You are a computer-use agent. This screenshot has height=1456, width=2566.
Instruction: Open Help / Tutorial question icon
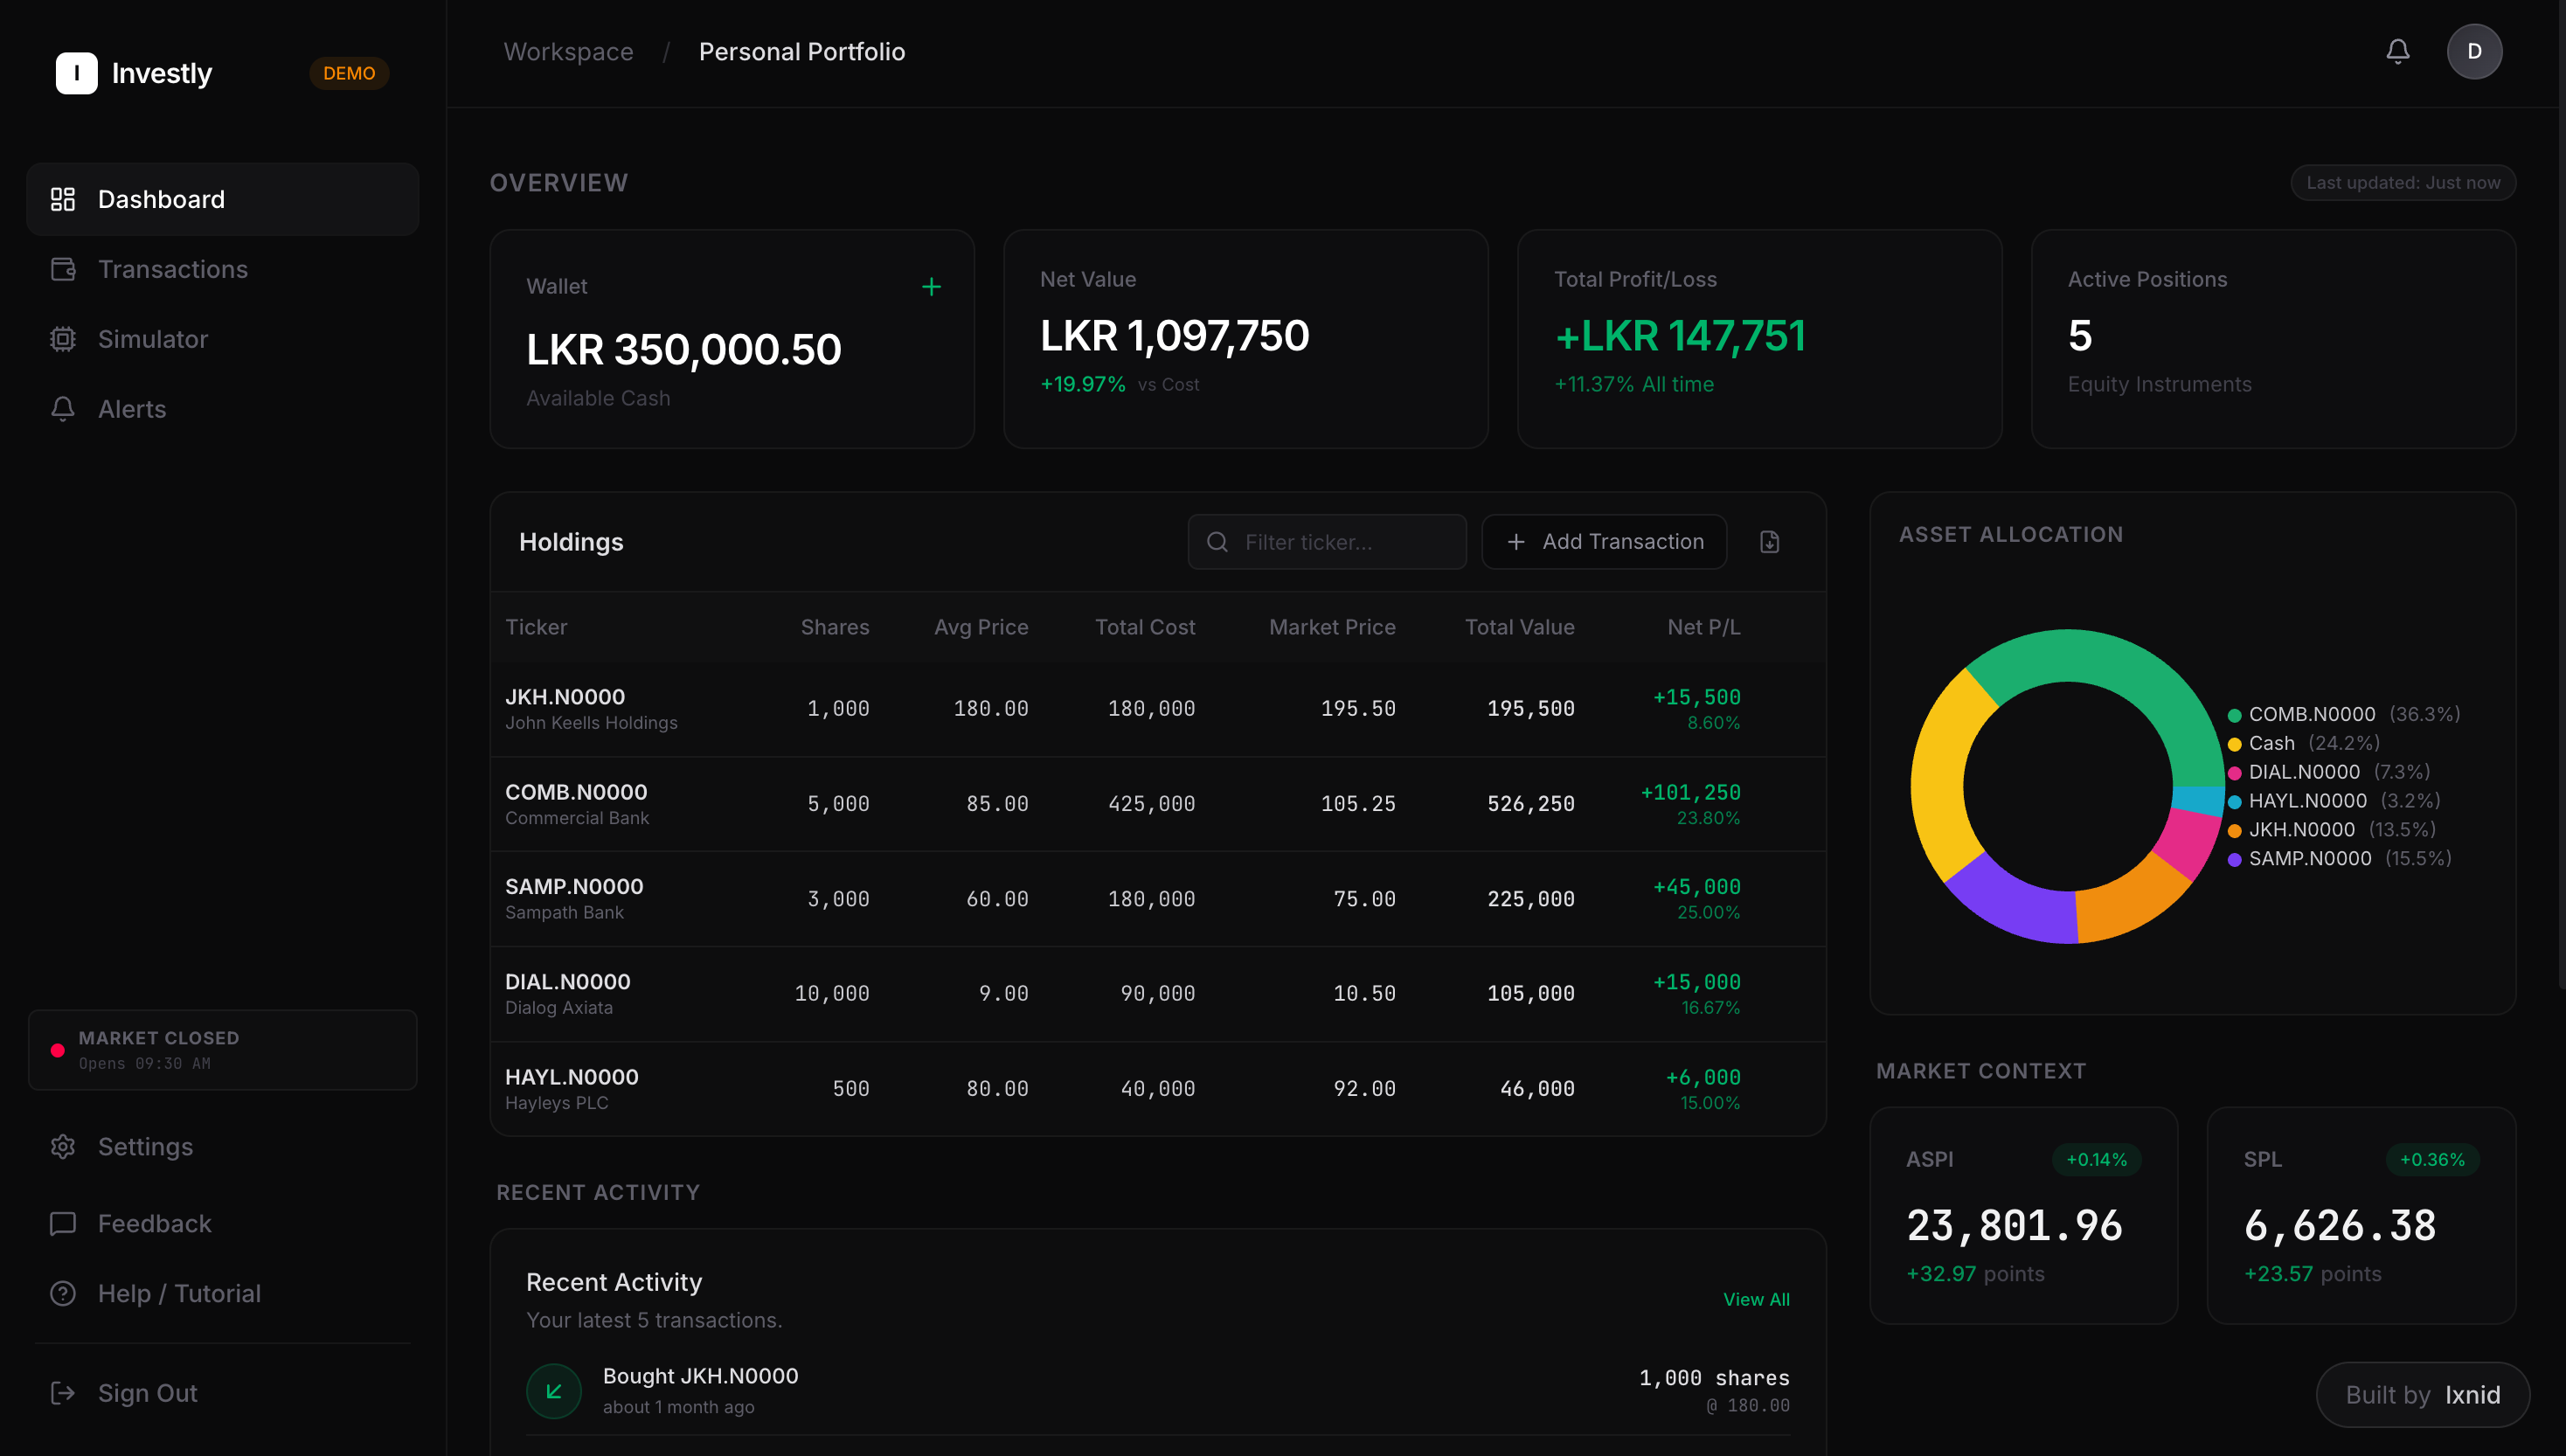pyautogui.click(x=63, y=1293)
